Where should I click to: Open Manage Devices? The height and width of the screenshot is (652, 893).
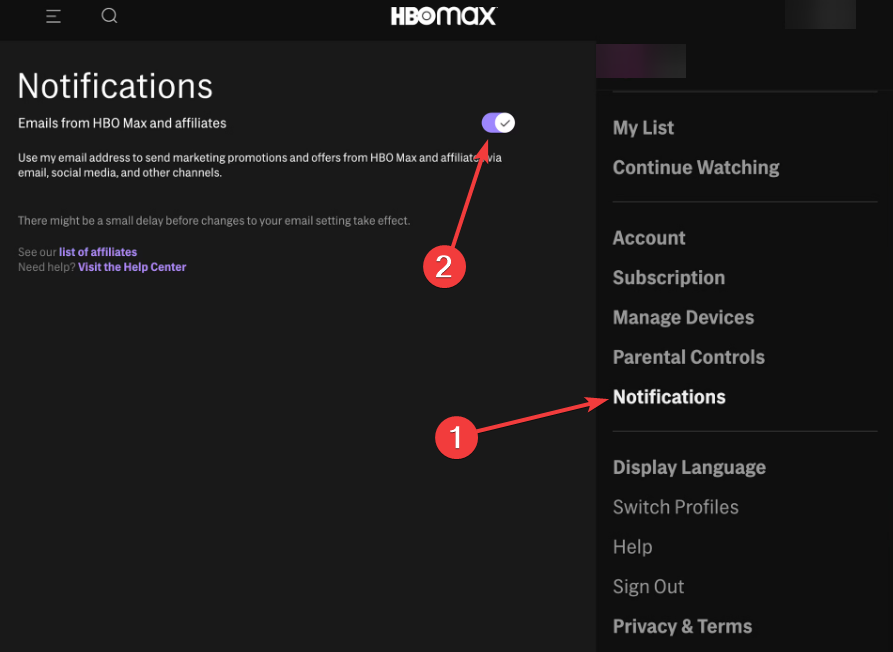[x=683, y=317]
